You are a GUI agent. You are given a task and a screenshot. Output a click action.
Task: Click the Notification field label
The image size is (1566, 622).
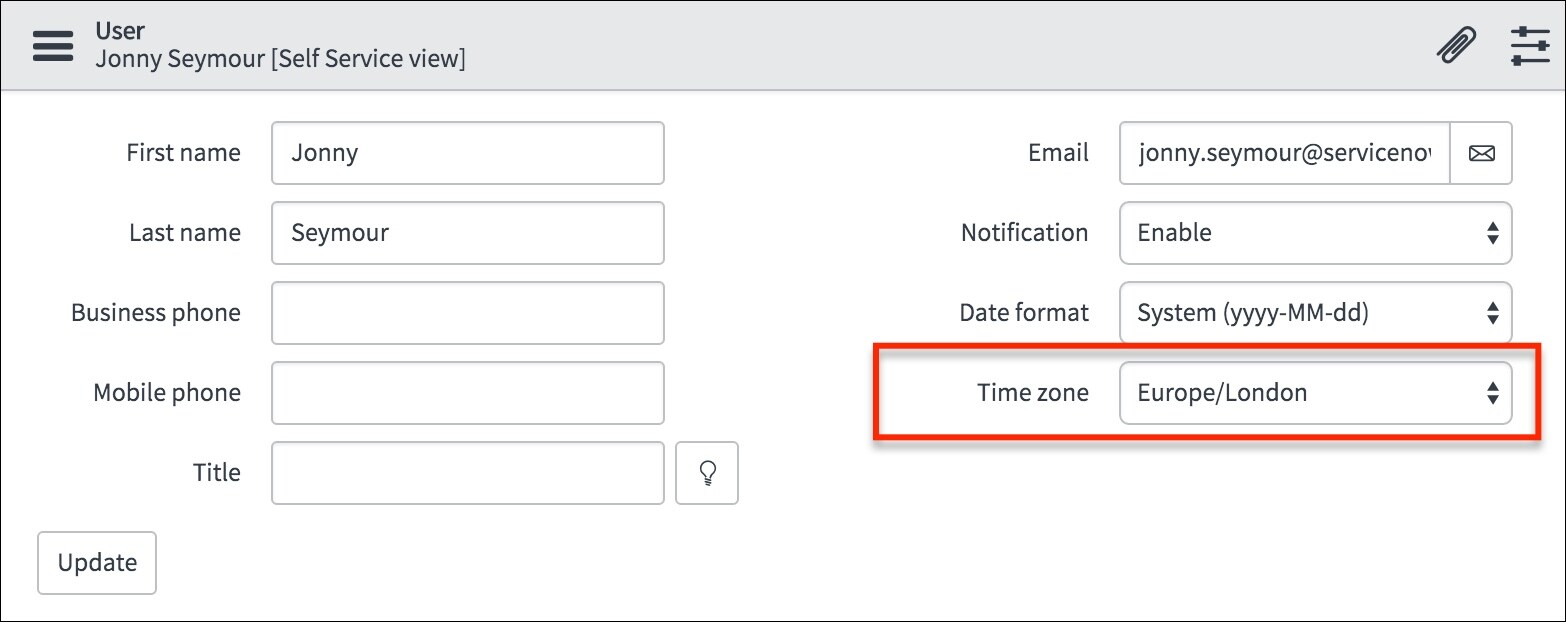click(1024, 233)
